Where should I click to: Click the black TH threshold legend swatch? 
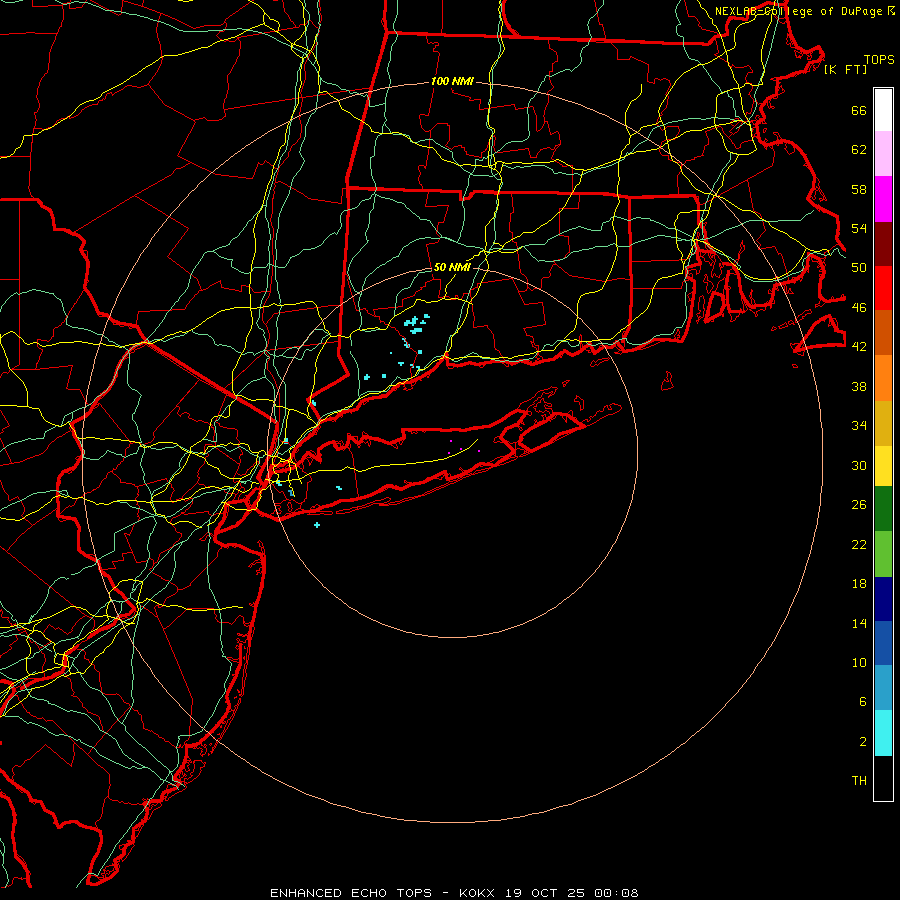tap(883, 778)
